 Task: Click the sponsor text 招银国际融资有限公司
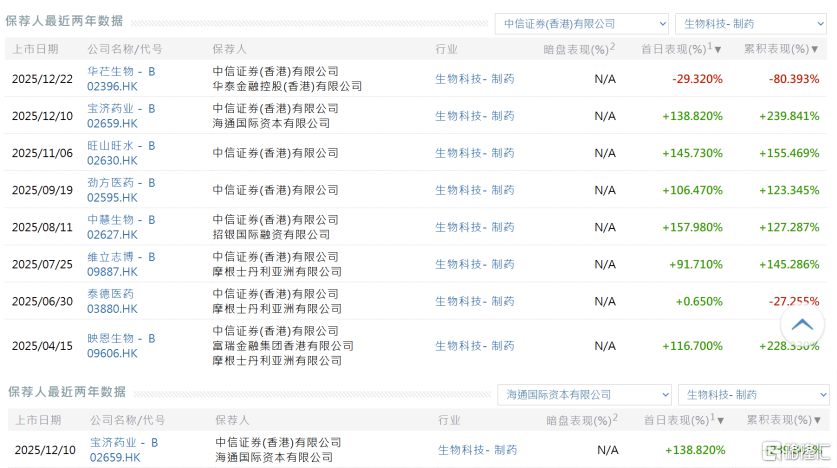271,234
